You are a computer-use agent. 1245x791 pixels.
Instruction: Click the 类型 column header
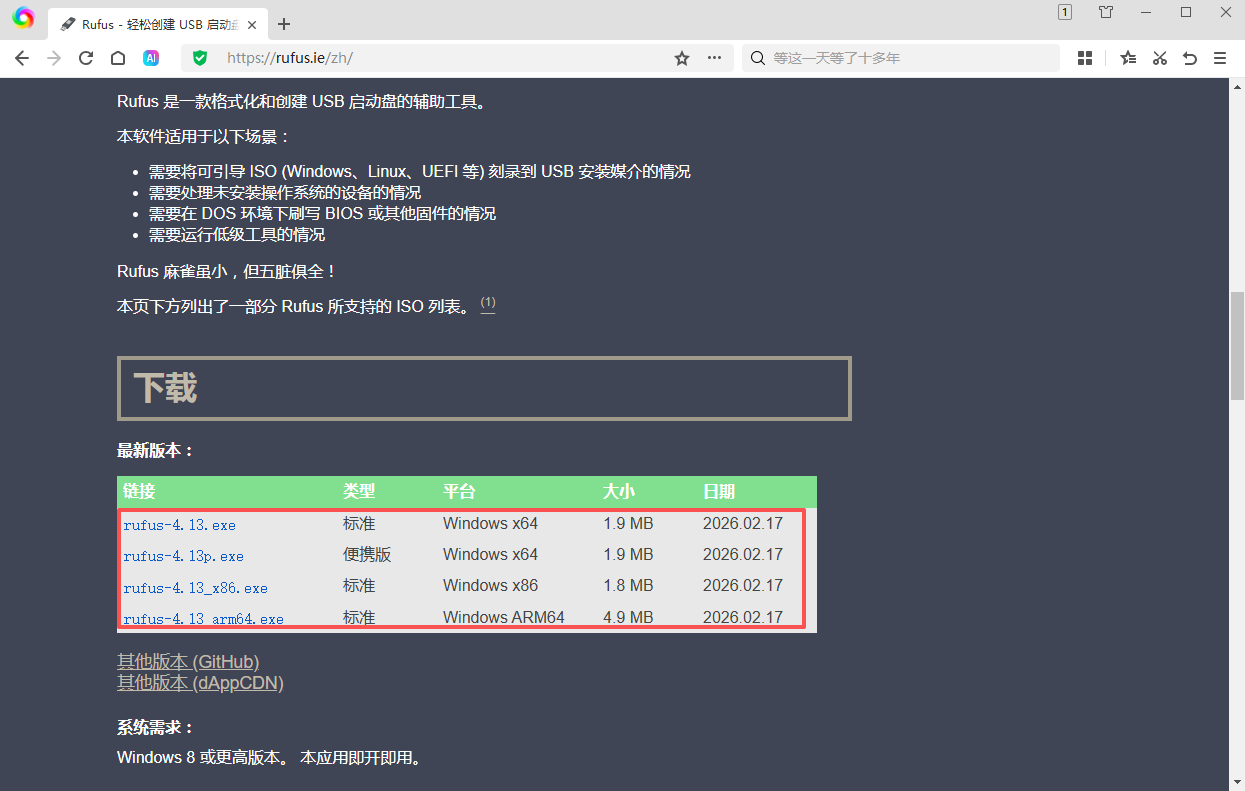(359, 491)
